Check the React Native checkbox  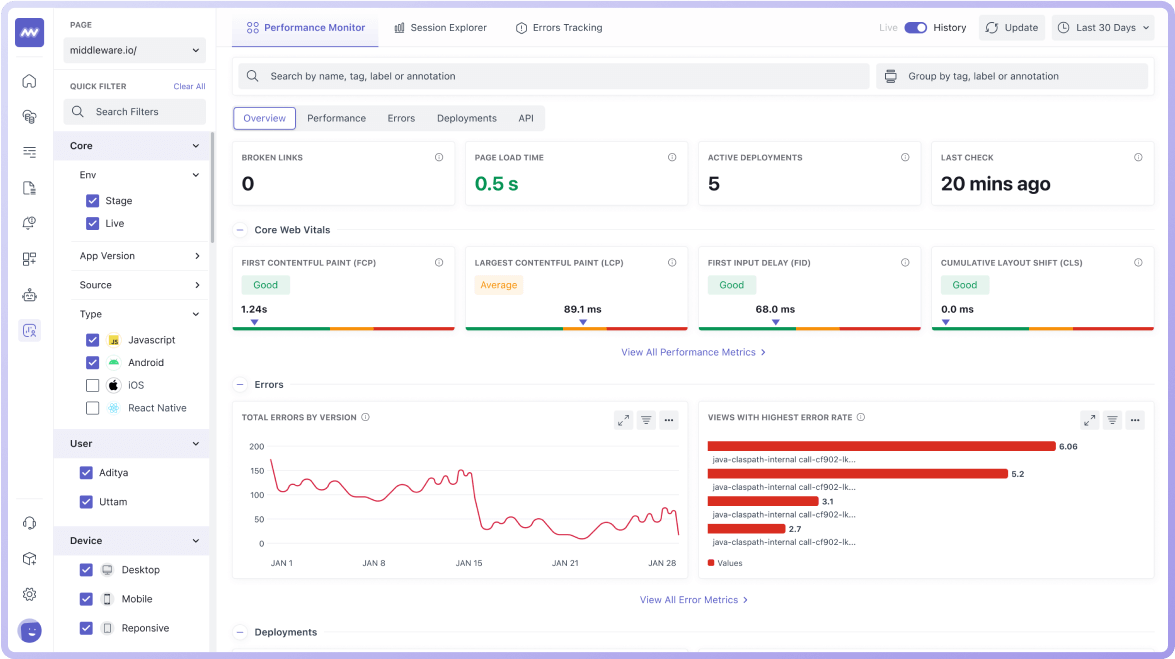tap(93, 408)
